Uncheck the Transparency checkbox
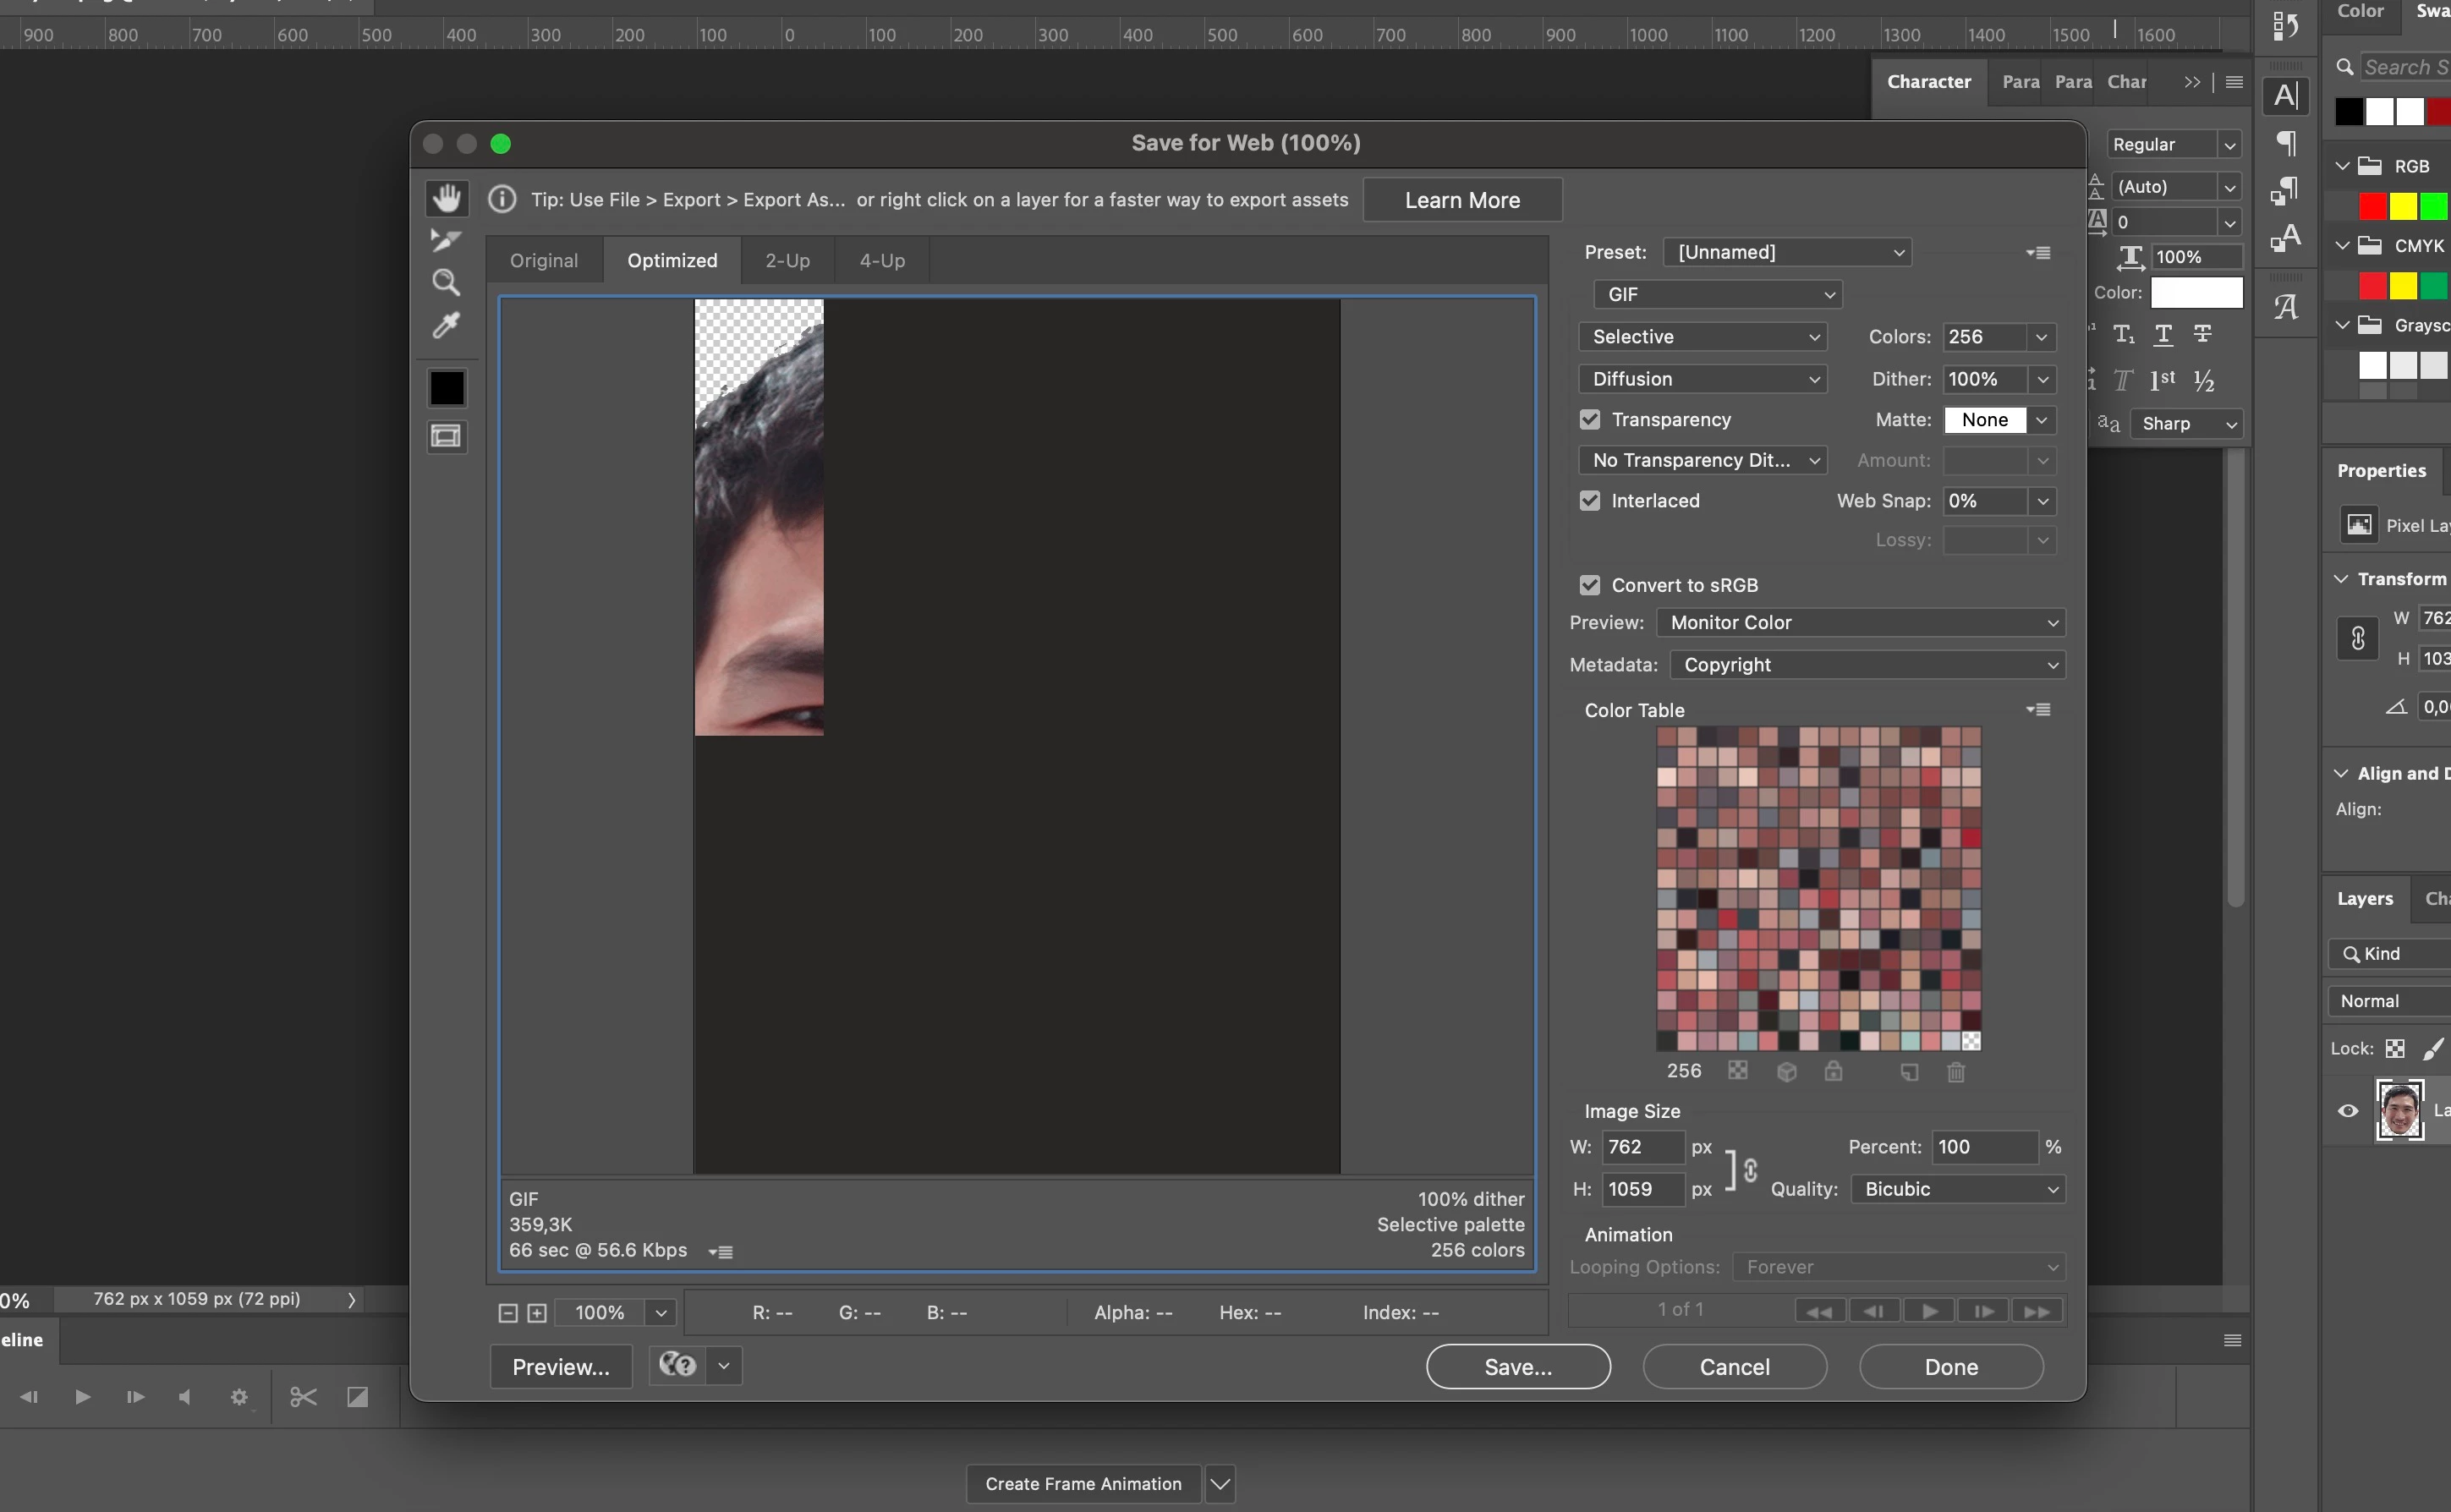Image resolution: width=2451 pixels, height=1512 pixels. (1590, 420)
